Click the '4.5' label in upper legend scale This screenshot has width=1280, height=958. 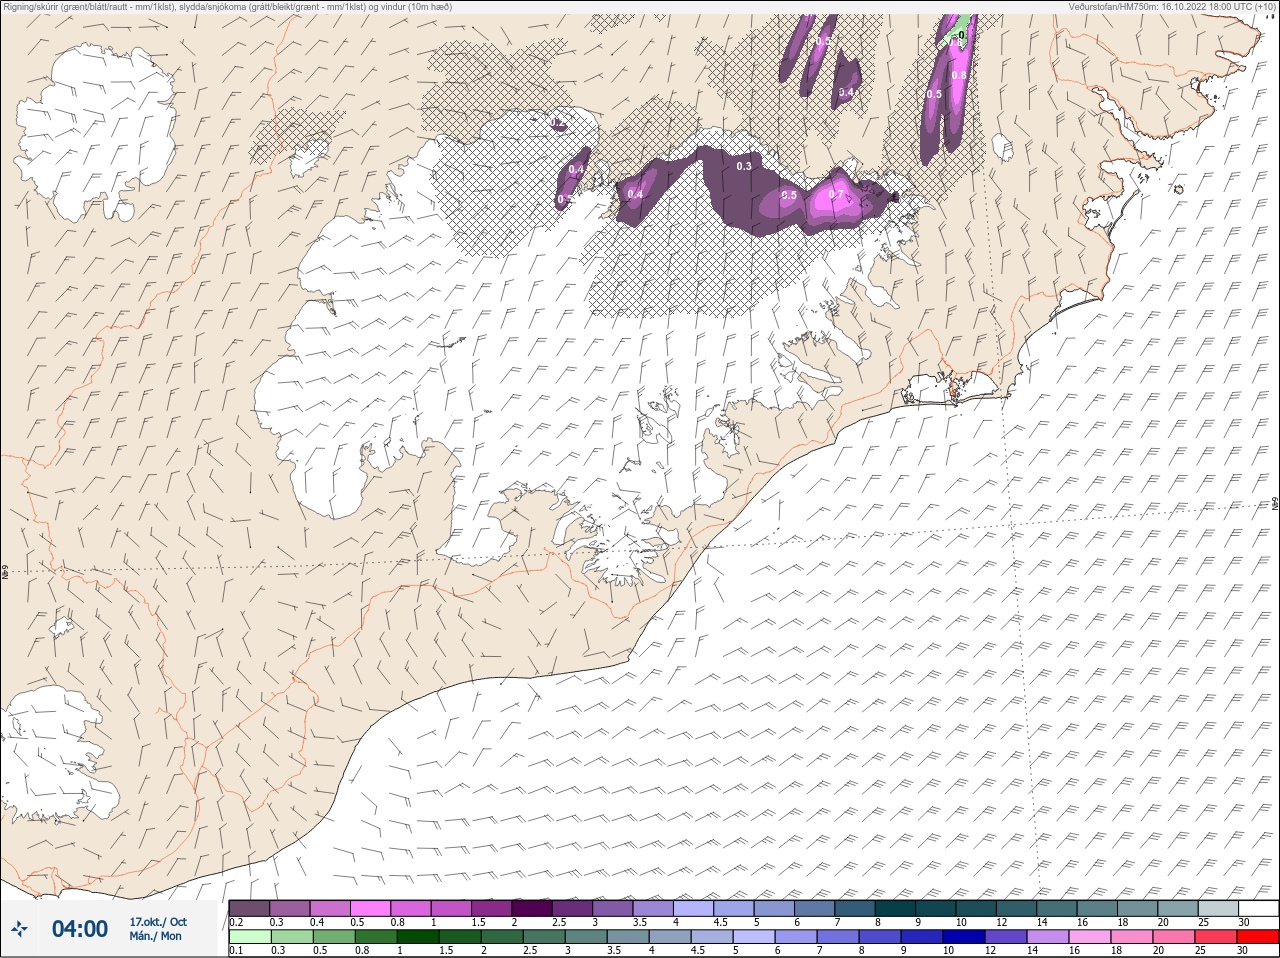pyautogui.click(x=721, y=922)
